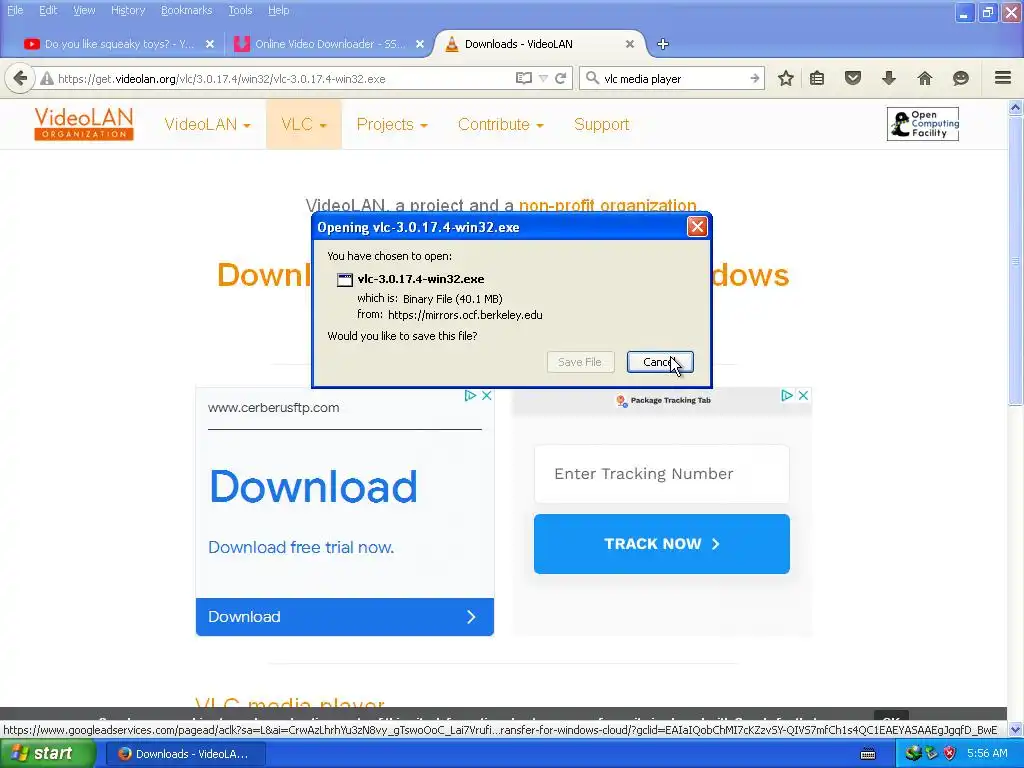This screenshot has width=1024, height=768.
Task: Open the Help menu
Action: 278,10
